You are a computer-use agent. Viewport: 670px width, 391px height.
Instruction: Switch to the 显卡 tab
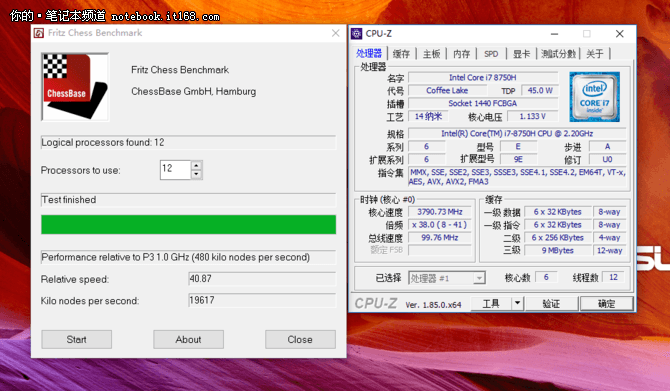pyautogui.click(x=521, y=54)
